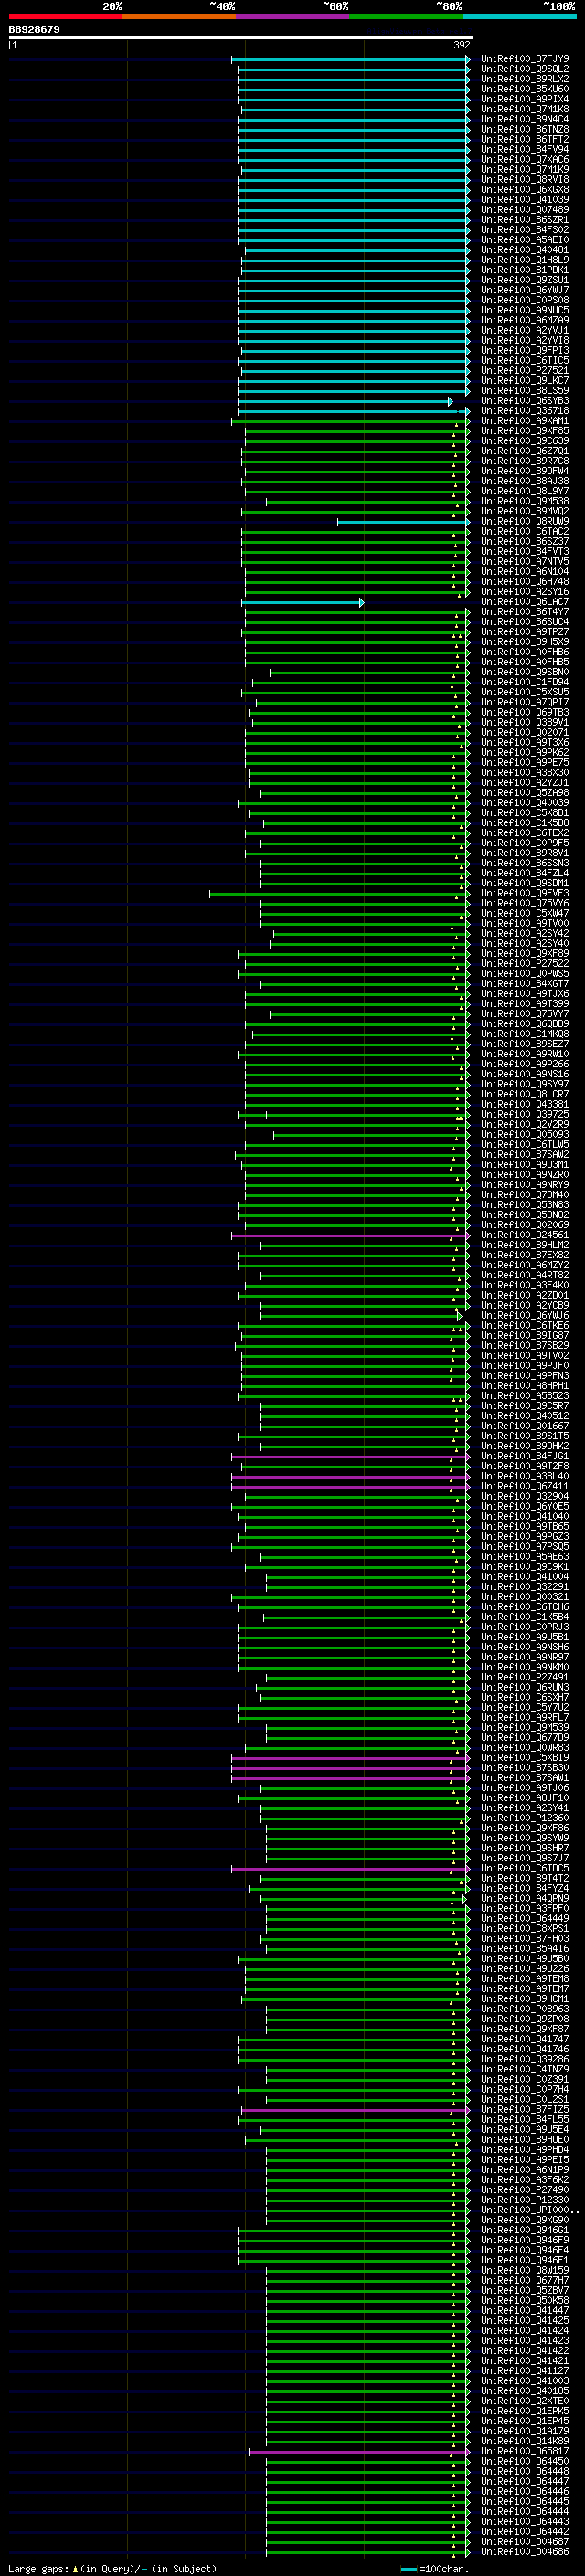Viewport: 585px width, 2576px height.
Task: Select label UniRef100_A9PJF0
Action: tap(524, 1367)
